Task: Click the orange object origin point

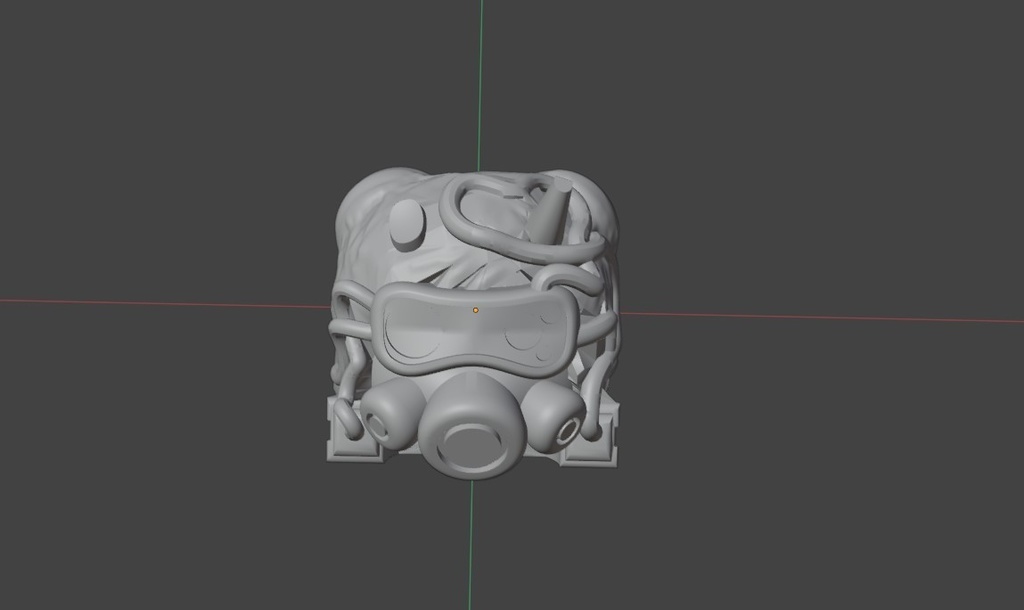Action: pos(475,311)
